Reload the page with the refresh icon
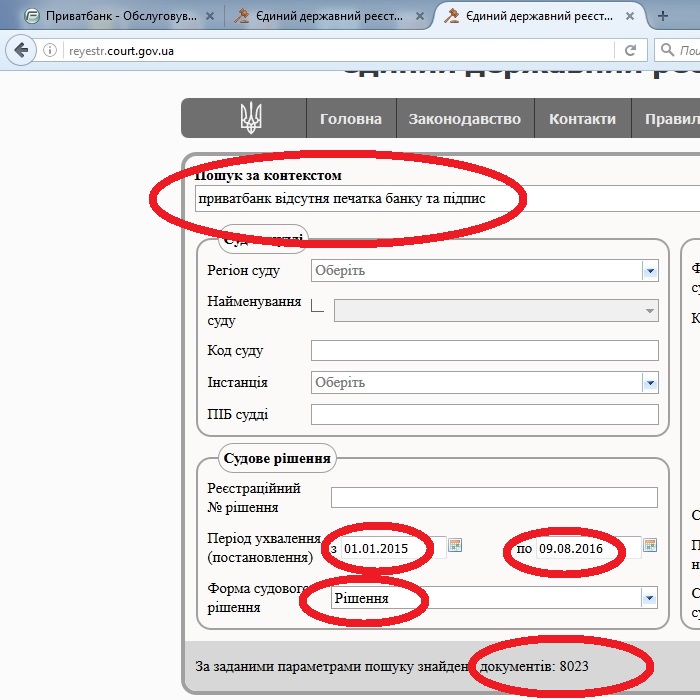 pos(630,50)
